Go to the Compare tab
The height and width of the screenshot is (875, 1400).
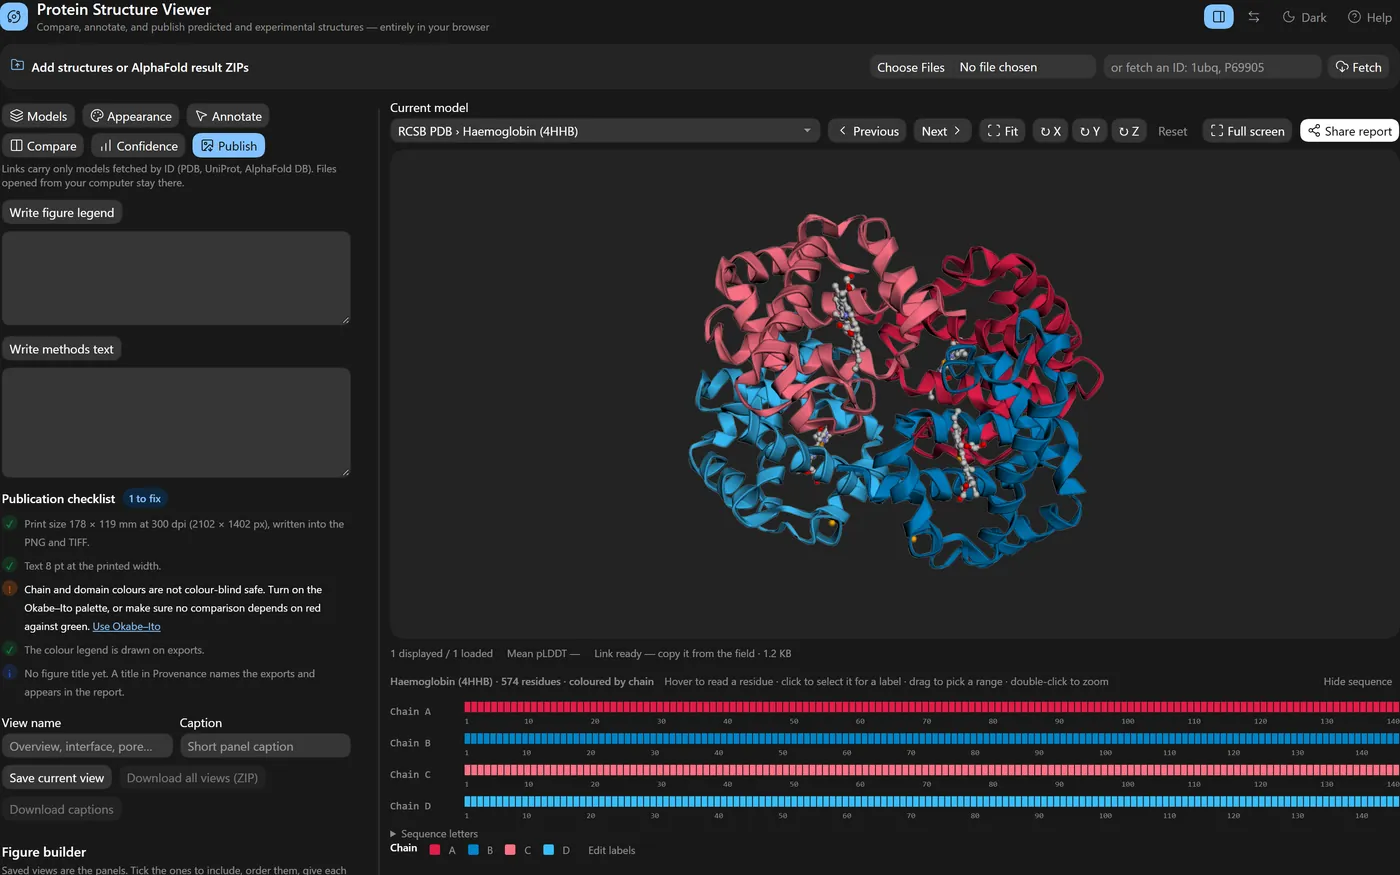pos(43,146)
